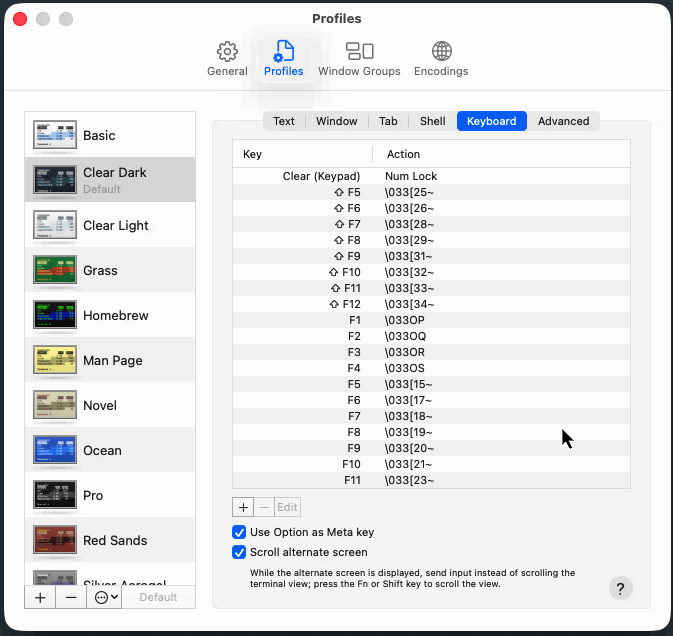Screen dimensions: 673x636
Task: Switch to the Window tab
Action: pos(336,121)
